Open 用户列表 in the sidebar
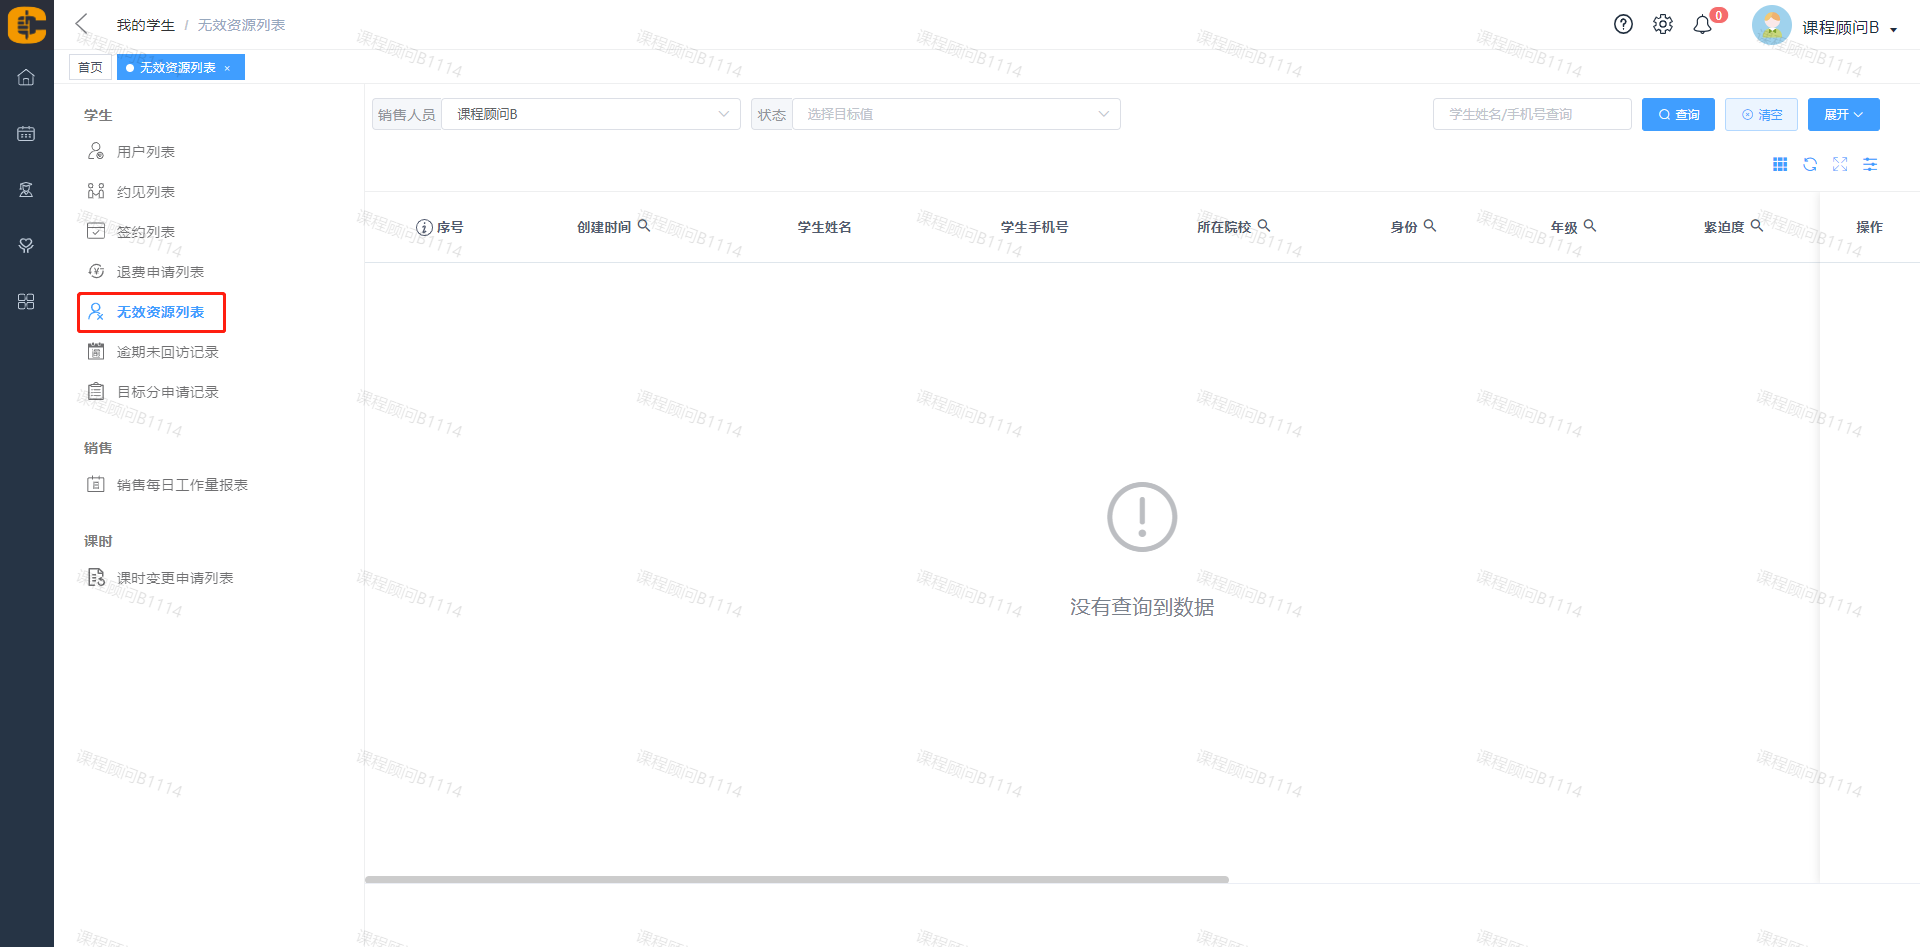 [x=146, y=152]
